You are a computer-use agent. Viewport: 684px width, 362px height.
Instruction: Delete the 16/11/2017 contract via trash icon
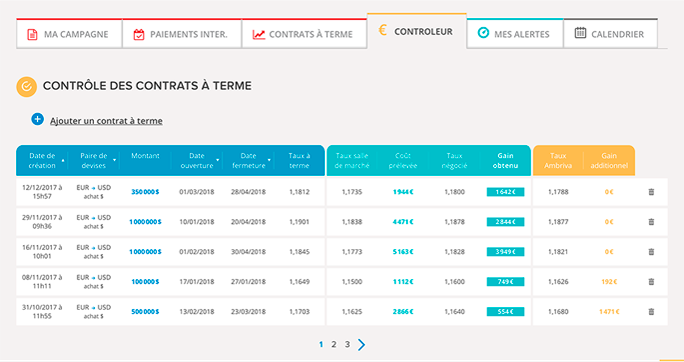[x=651, y=252]
